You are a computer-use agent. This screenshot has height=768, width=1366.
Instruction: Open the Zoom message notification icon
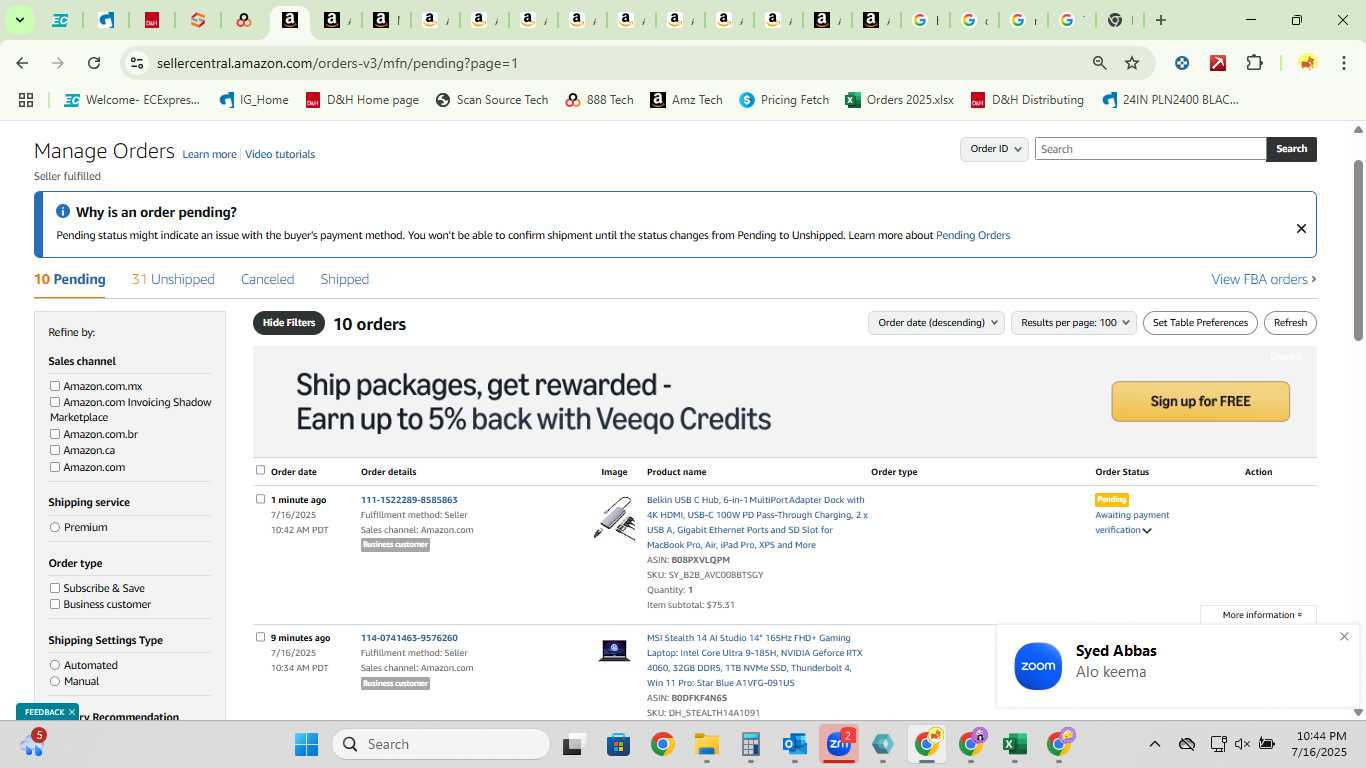(x=1038, y=666)
